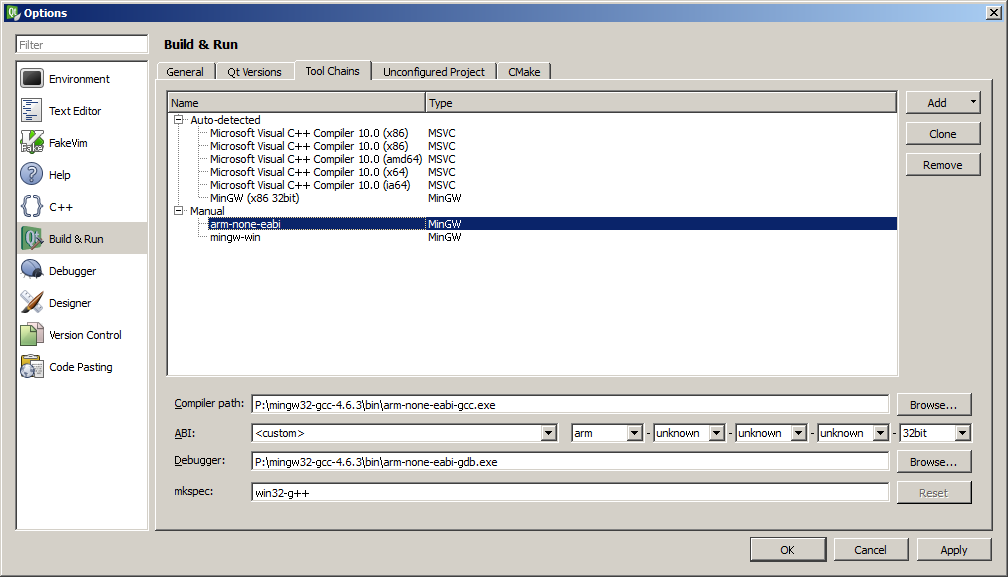Open FakeVim settings icon
The width and height of the screenshot is (1008, 577).
[32, 143]
